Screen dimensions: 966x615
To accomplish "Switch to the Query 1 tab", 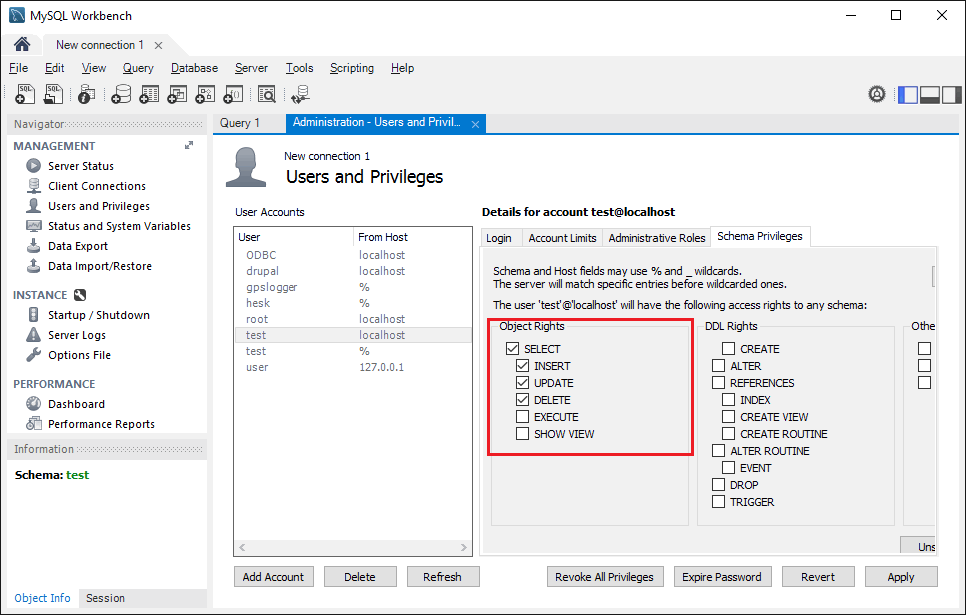I will (240, 123).
